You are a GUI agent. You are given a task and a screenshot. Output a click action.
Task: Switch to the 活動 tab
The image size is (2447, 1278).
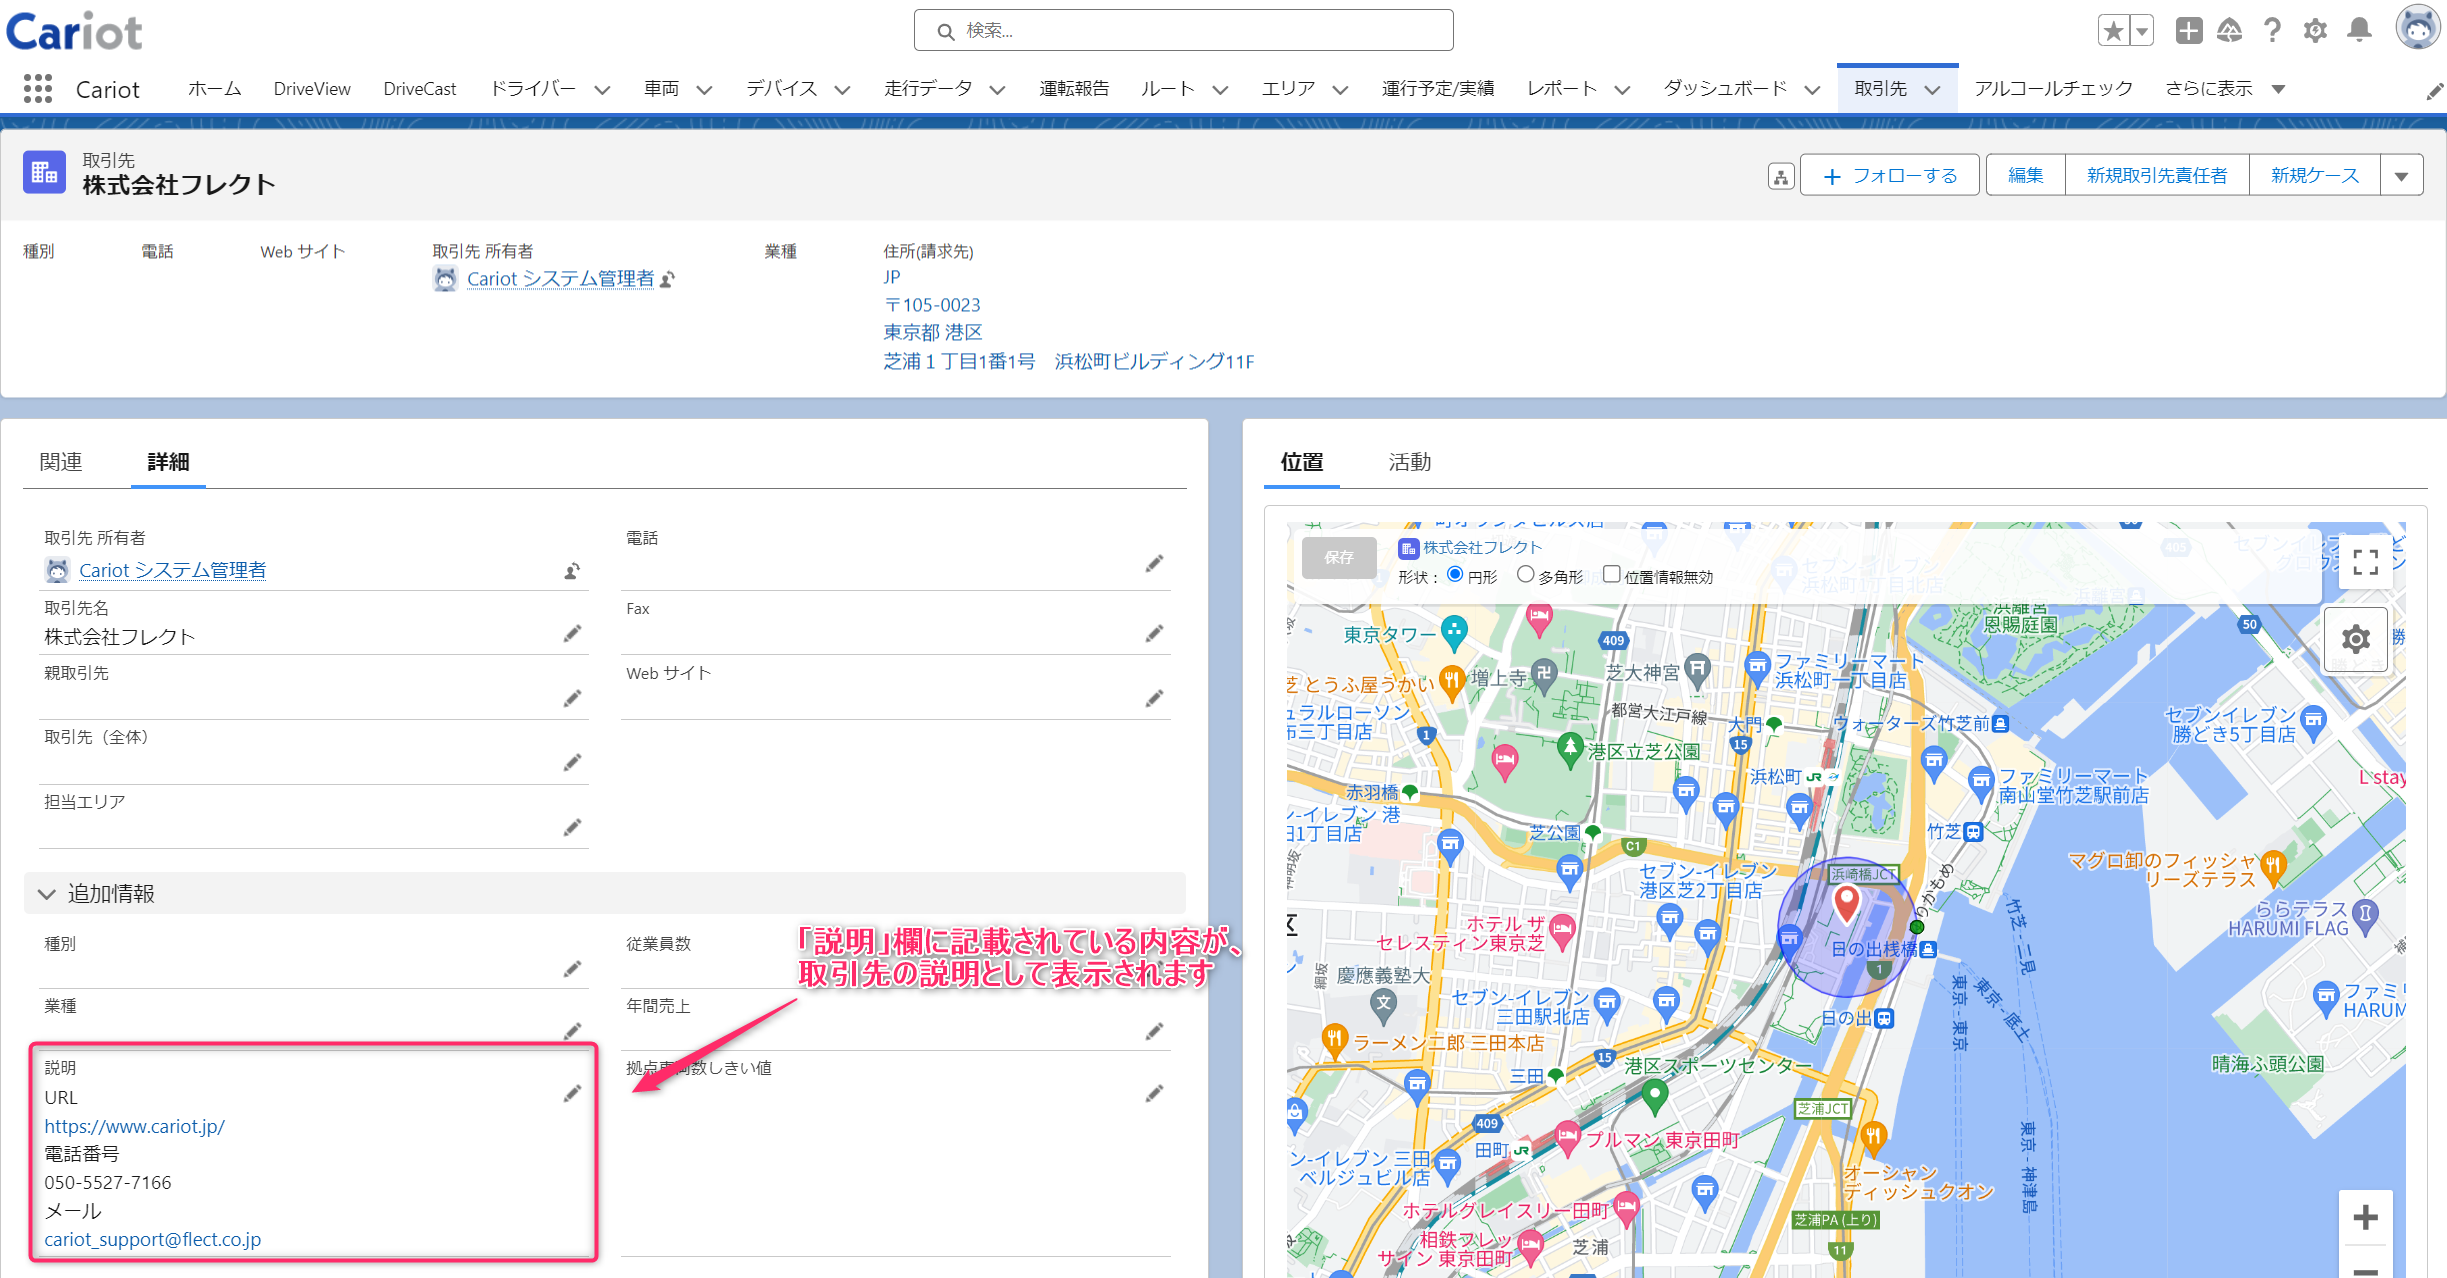(1409, 462)
